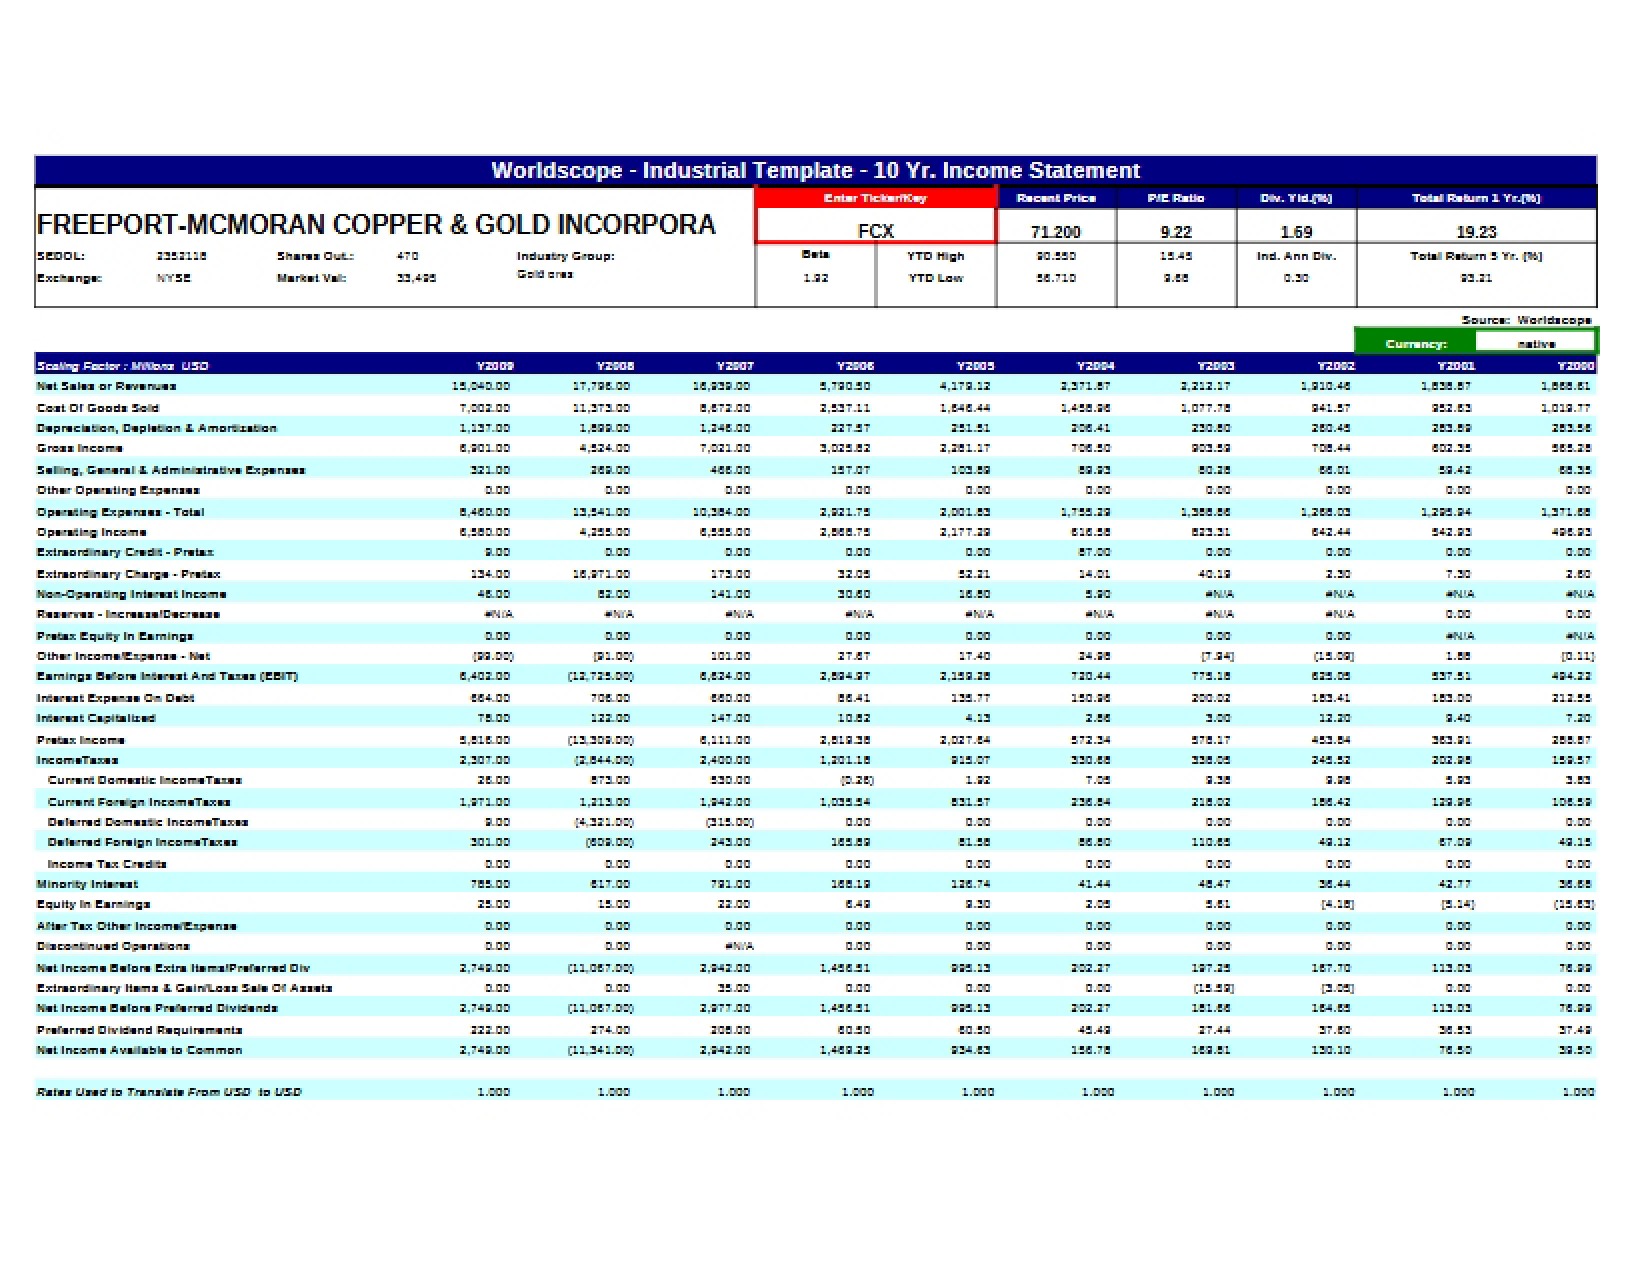
Task: Select the 'Total Return 5 Yr. (%)' label
Action: [x=1476, y=256]
